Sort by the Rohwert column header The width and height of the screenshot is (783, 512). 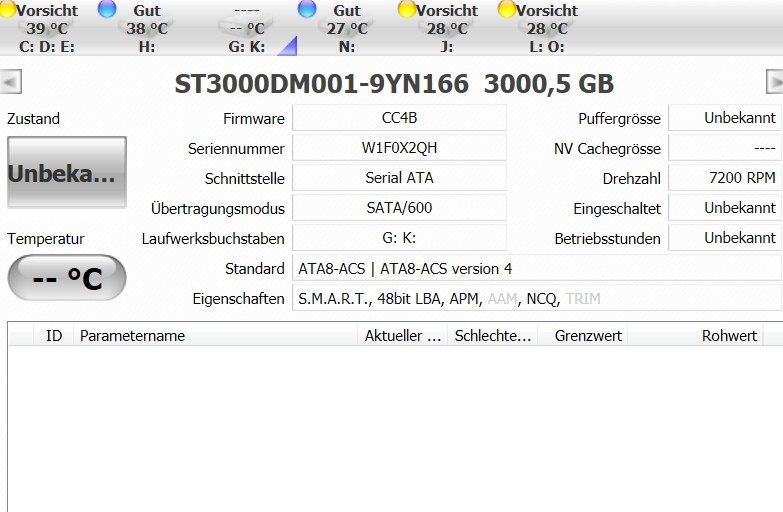696,336
